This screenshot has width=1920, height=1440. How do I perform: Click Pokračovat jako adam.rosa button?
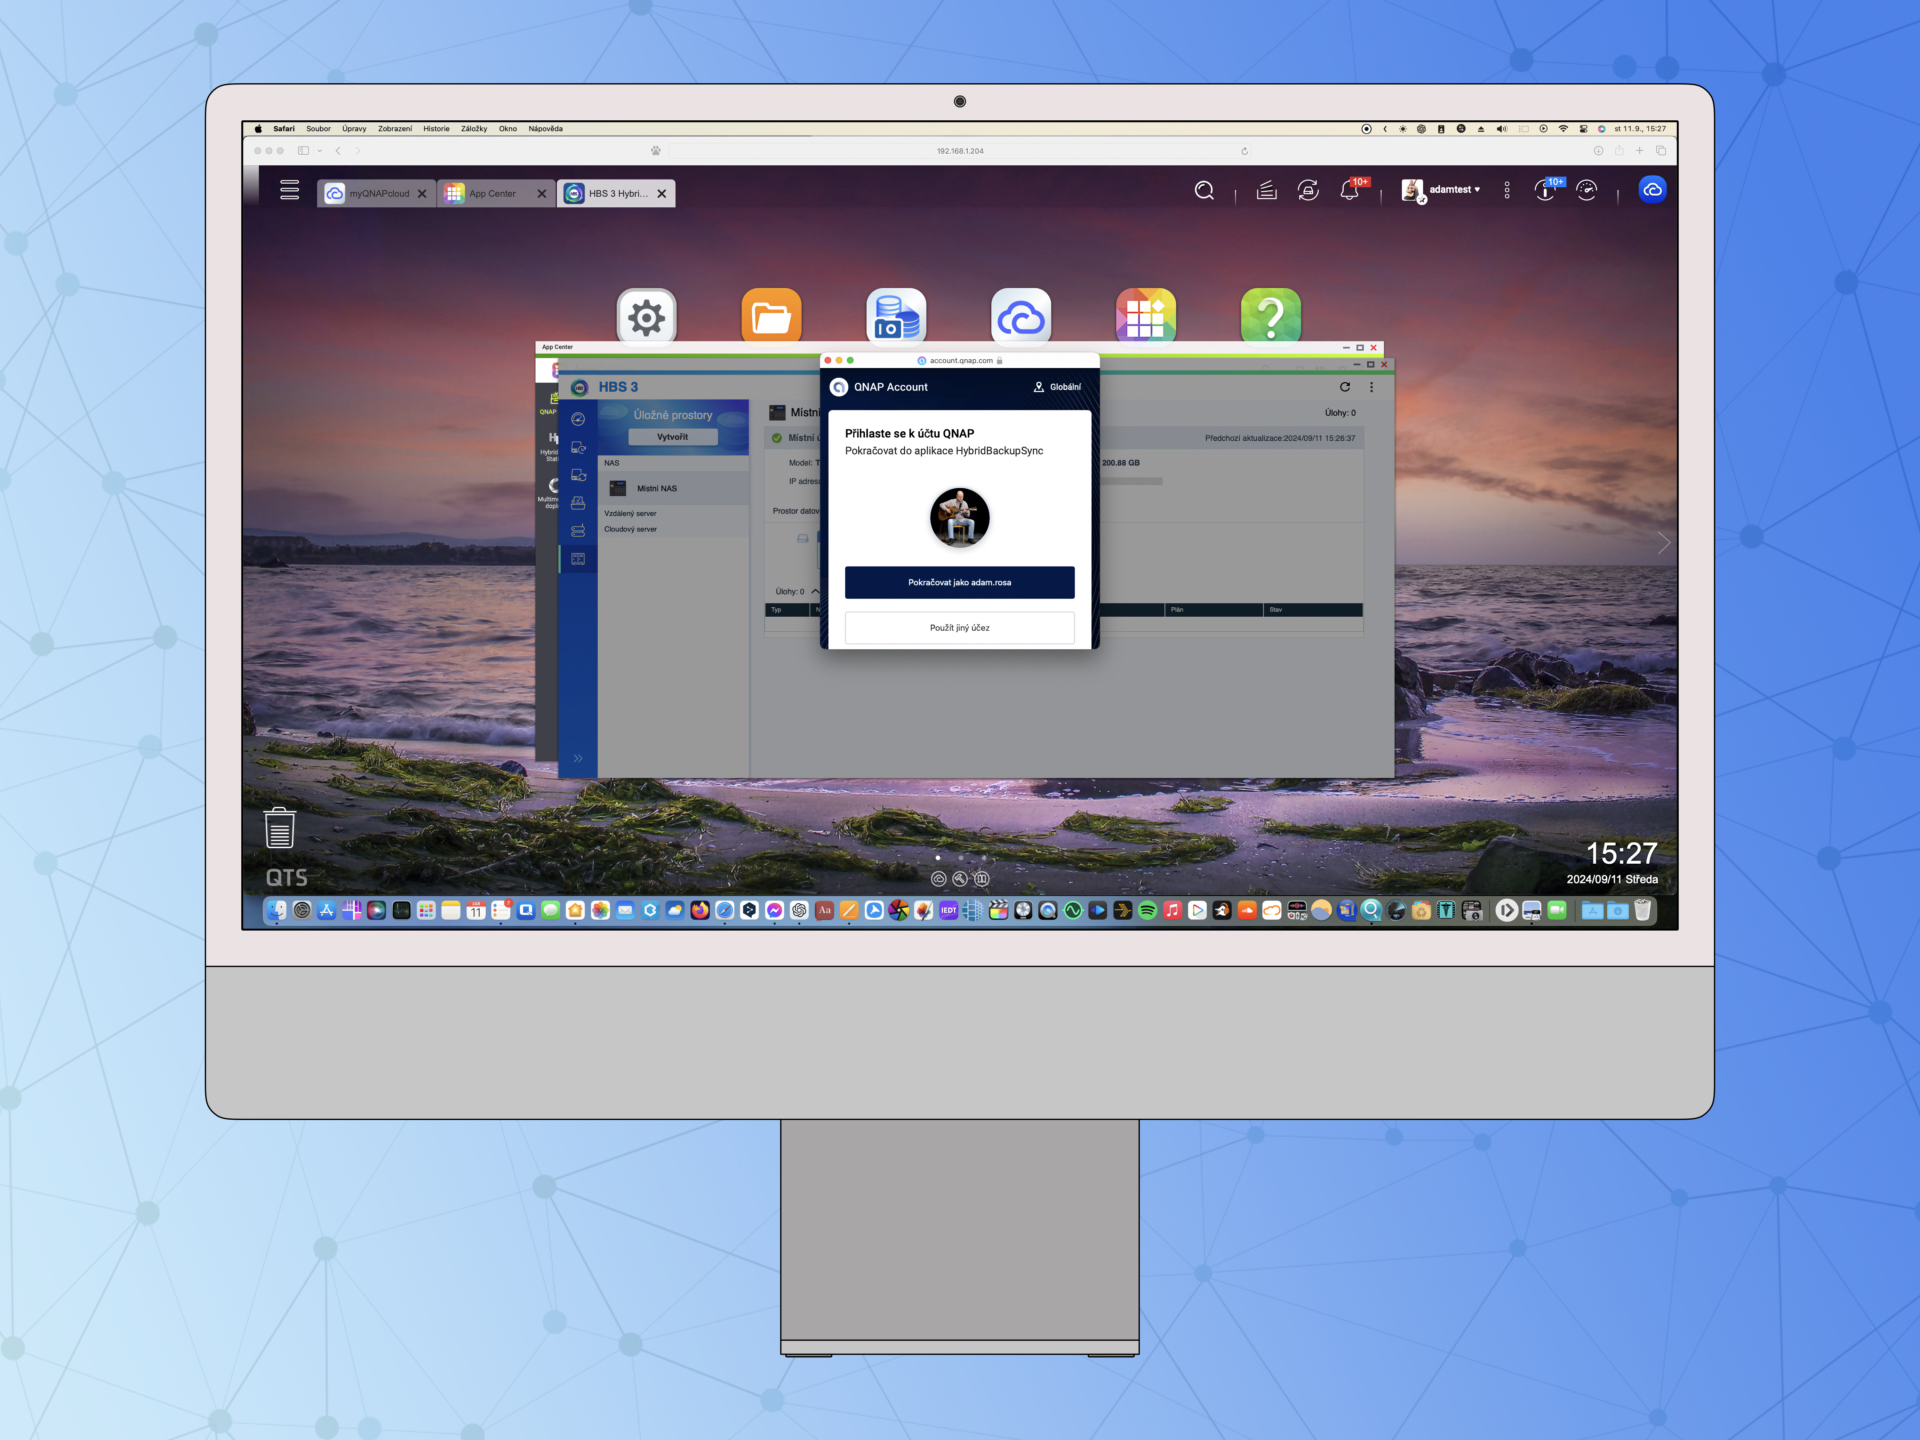[x=959, y=582]
